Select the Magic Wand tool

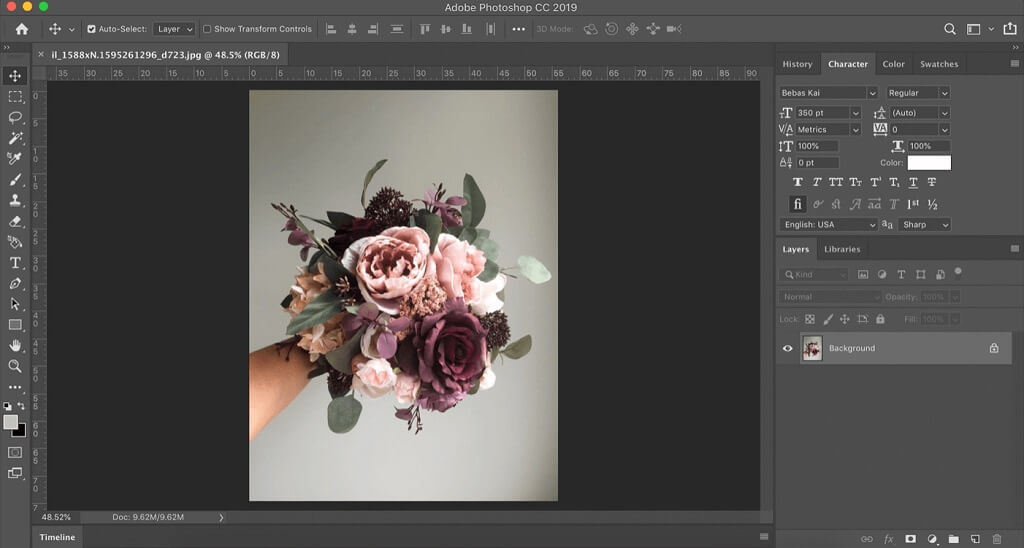pos(14,138)
